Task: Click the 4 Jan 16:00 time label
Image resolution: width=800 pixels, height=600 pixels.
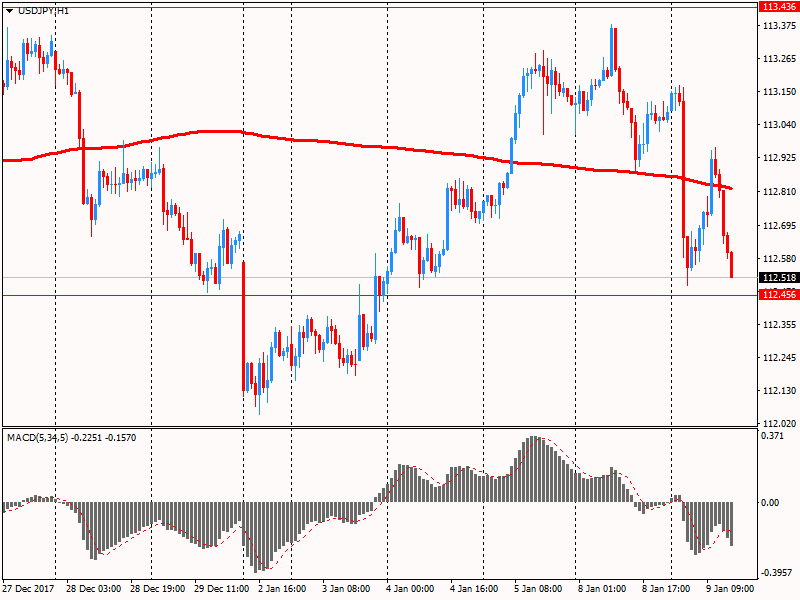Action: (474, 588)
